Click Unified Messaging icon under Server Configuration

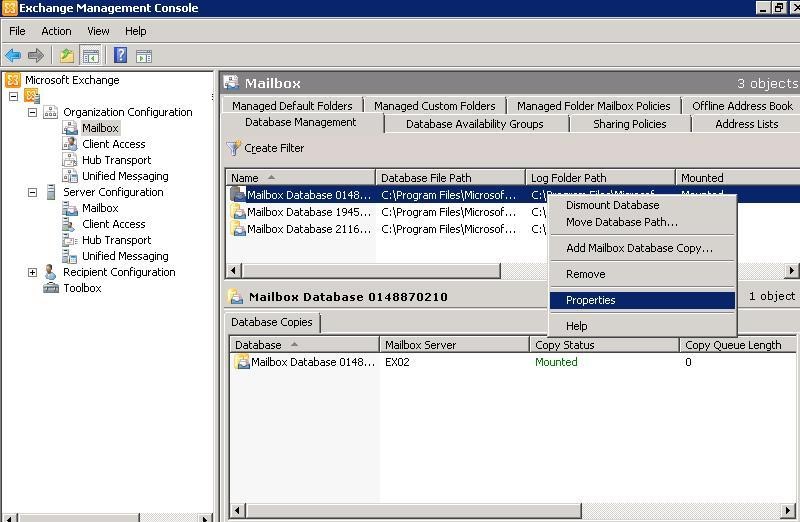(69, 256)
